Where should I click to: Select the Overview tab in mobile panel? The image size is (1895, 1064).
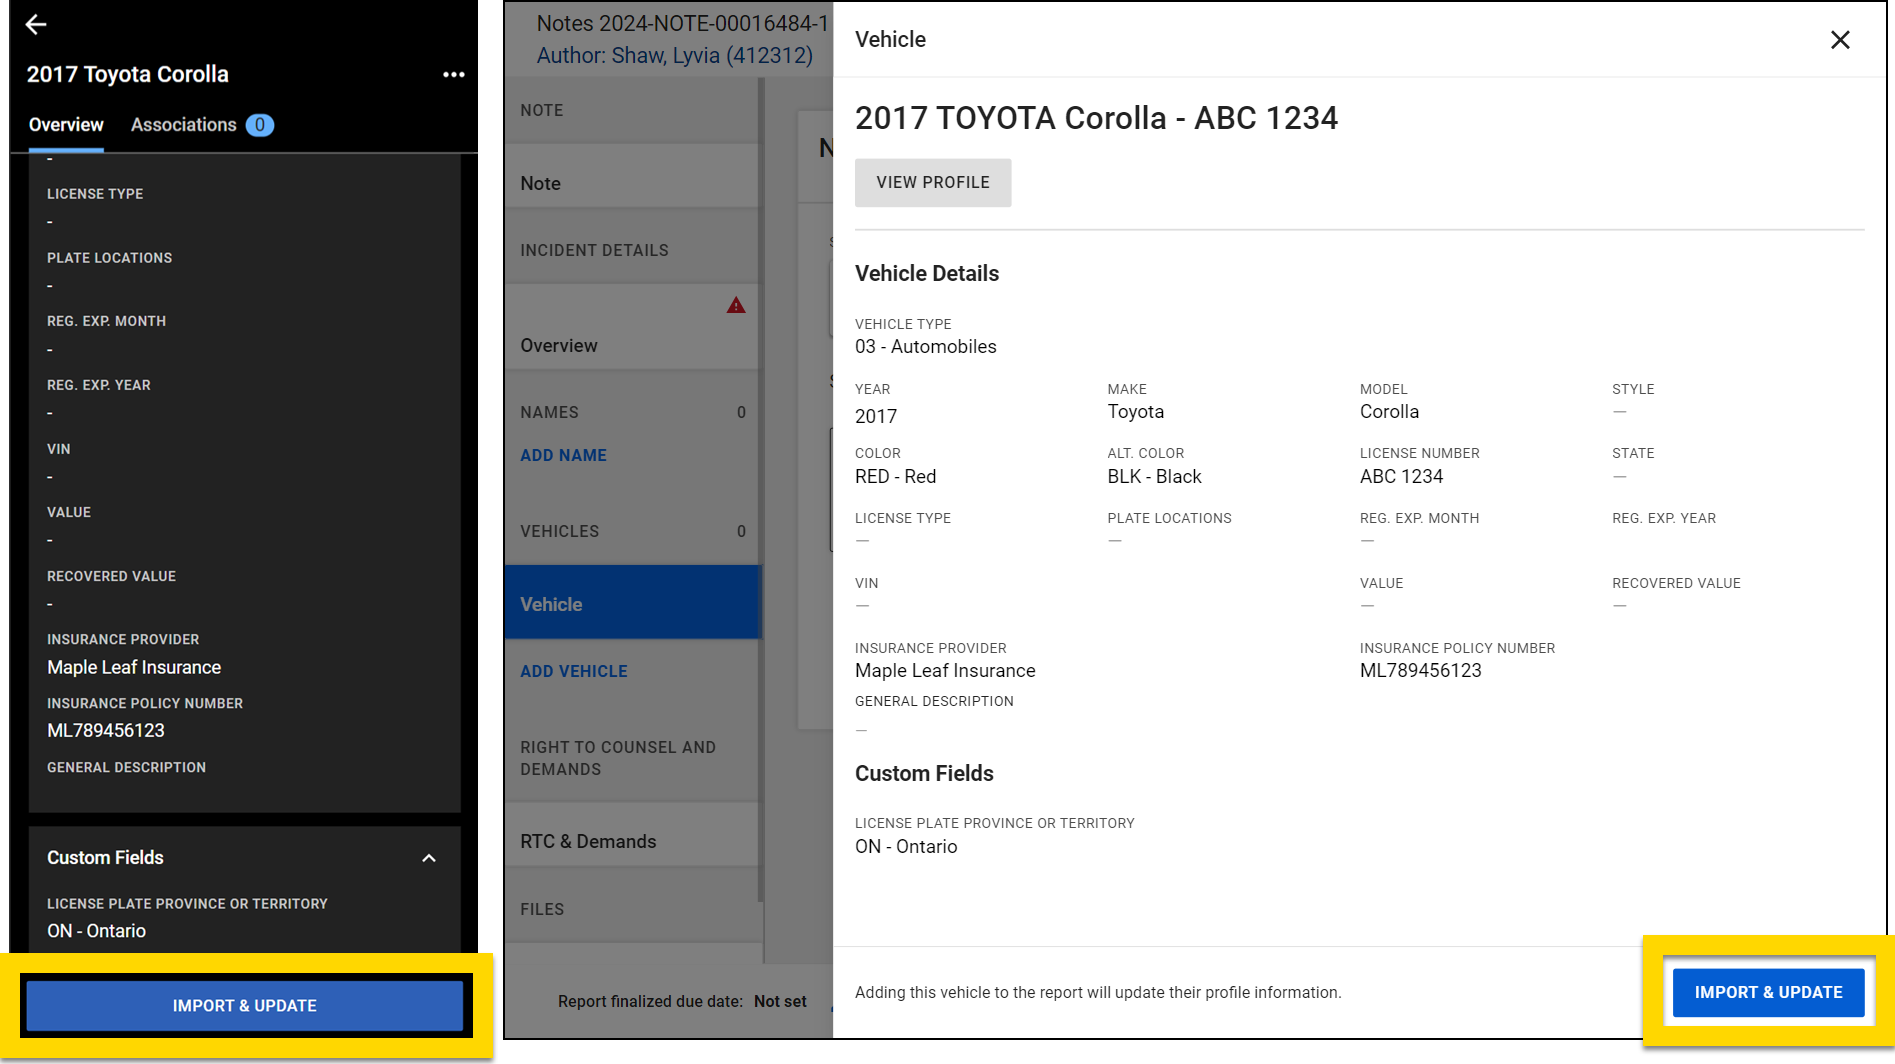tap(66, 125)
